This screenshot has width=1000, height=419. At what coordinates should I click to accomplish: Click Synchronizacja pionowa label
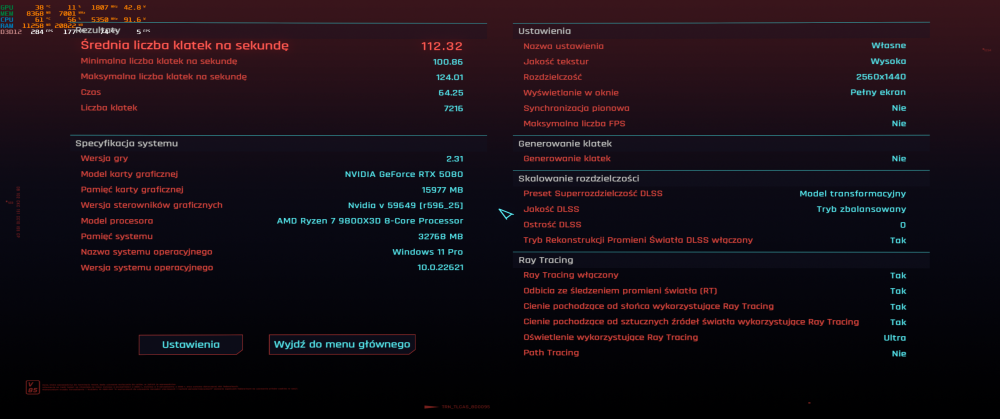(x=577, y=108)
